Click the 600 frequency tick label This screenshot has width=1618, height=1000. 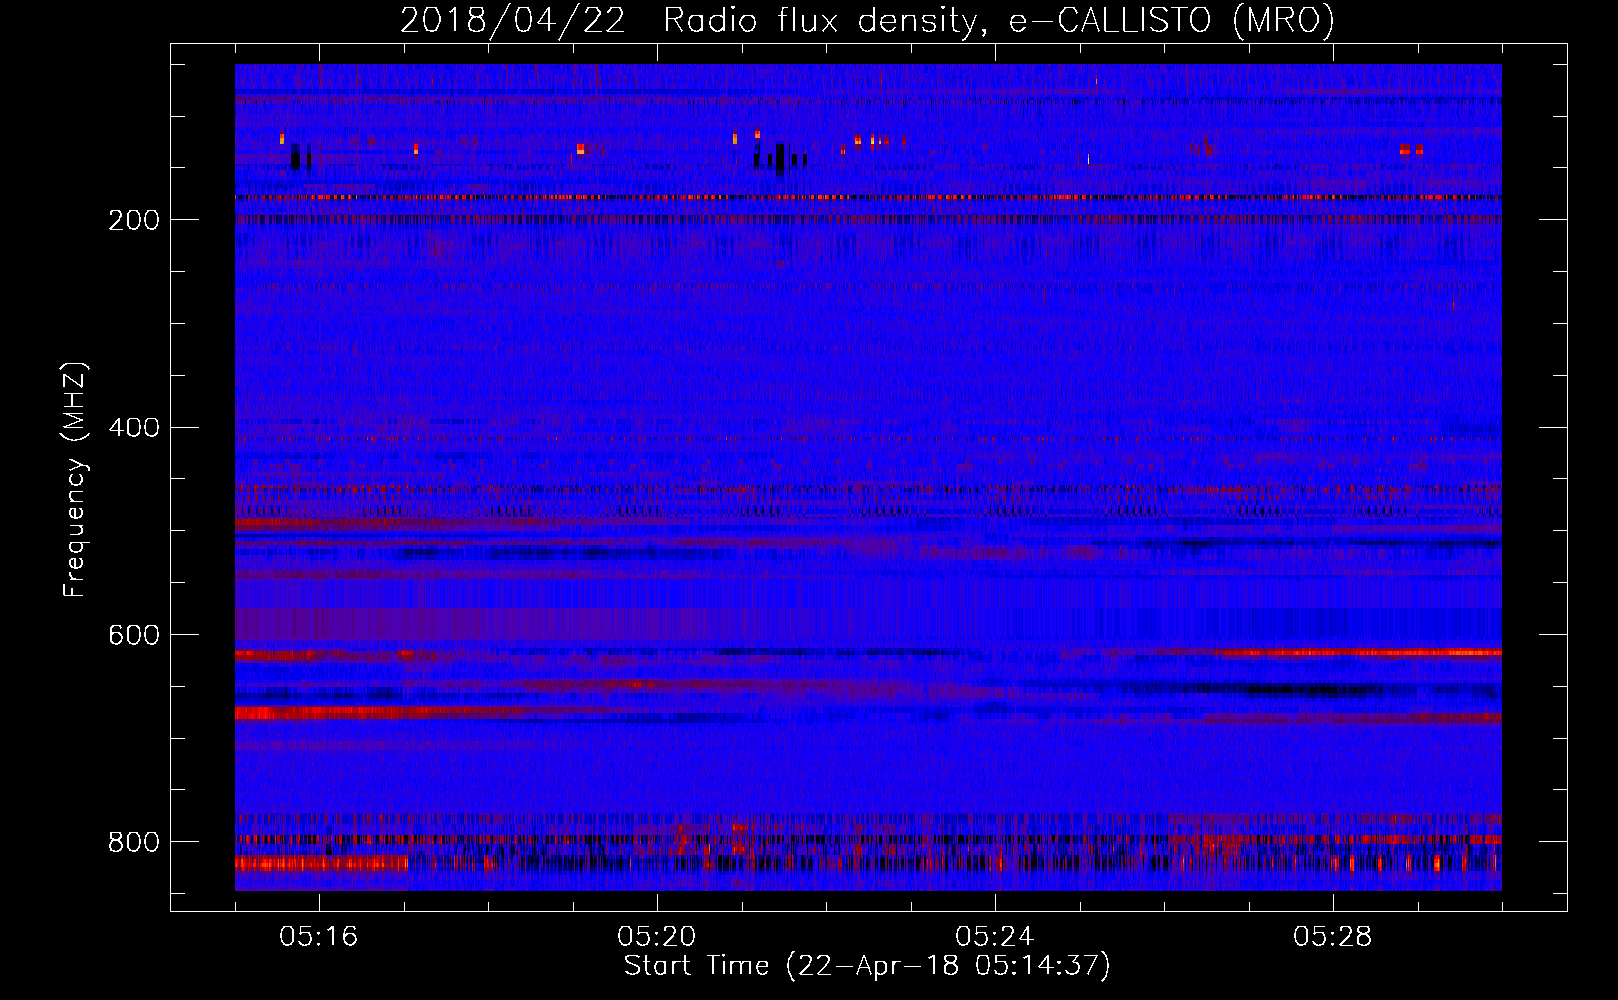pyautogui.click(x=134, y=636)
